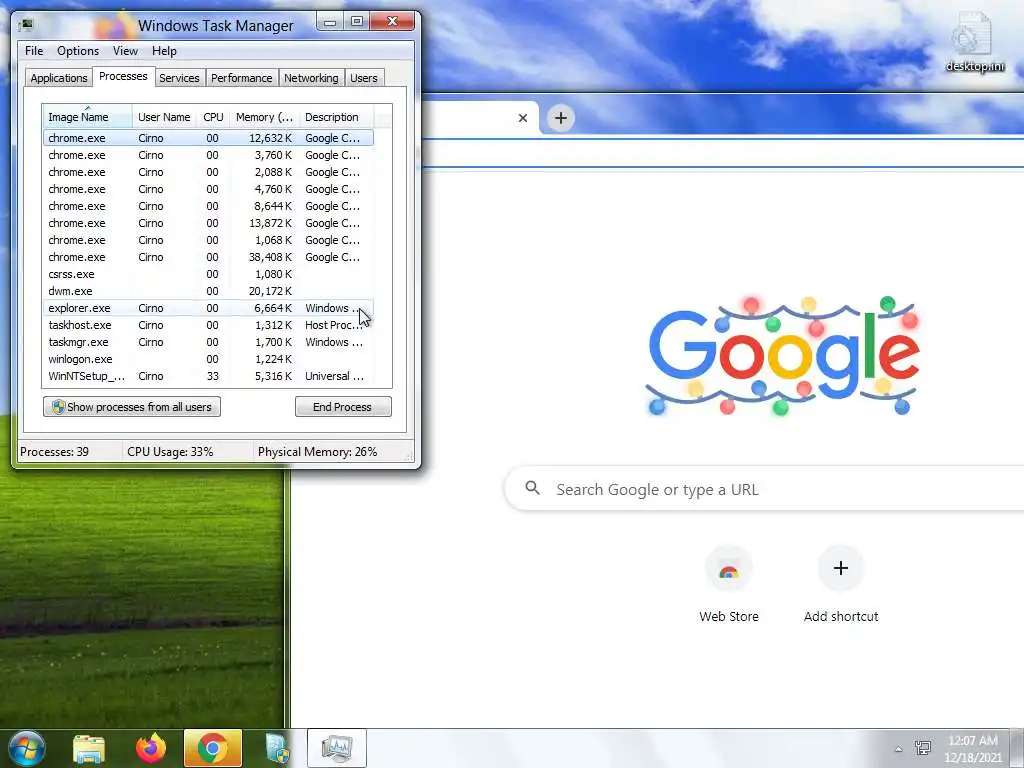1024x768 pixels.
Task: Switch to the Services tab
Action: [180, 78]
